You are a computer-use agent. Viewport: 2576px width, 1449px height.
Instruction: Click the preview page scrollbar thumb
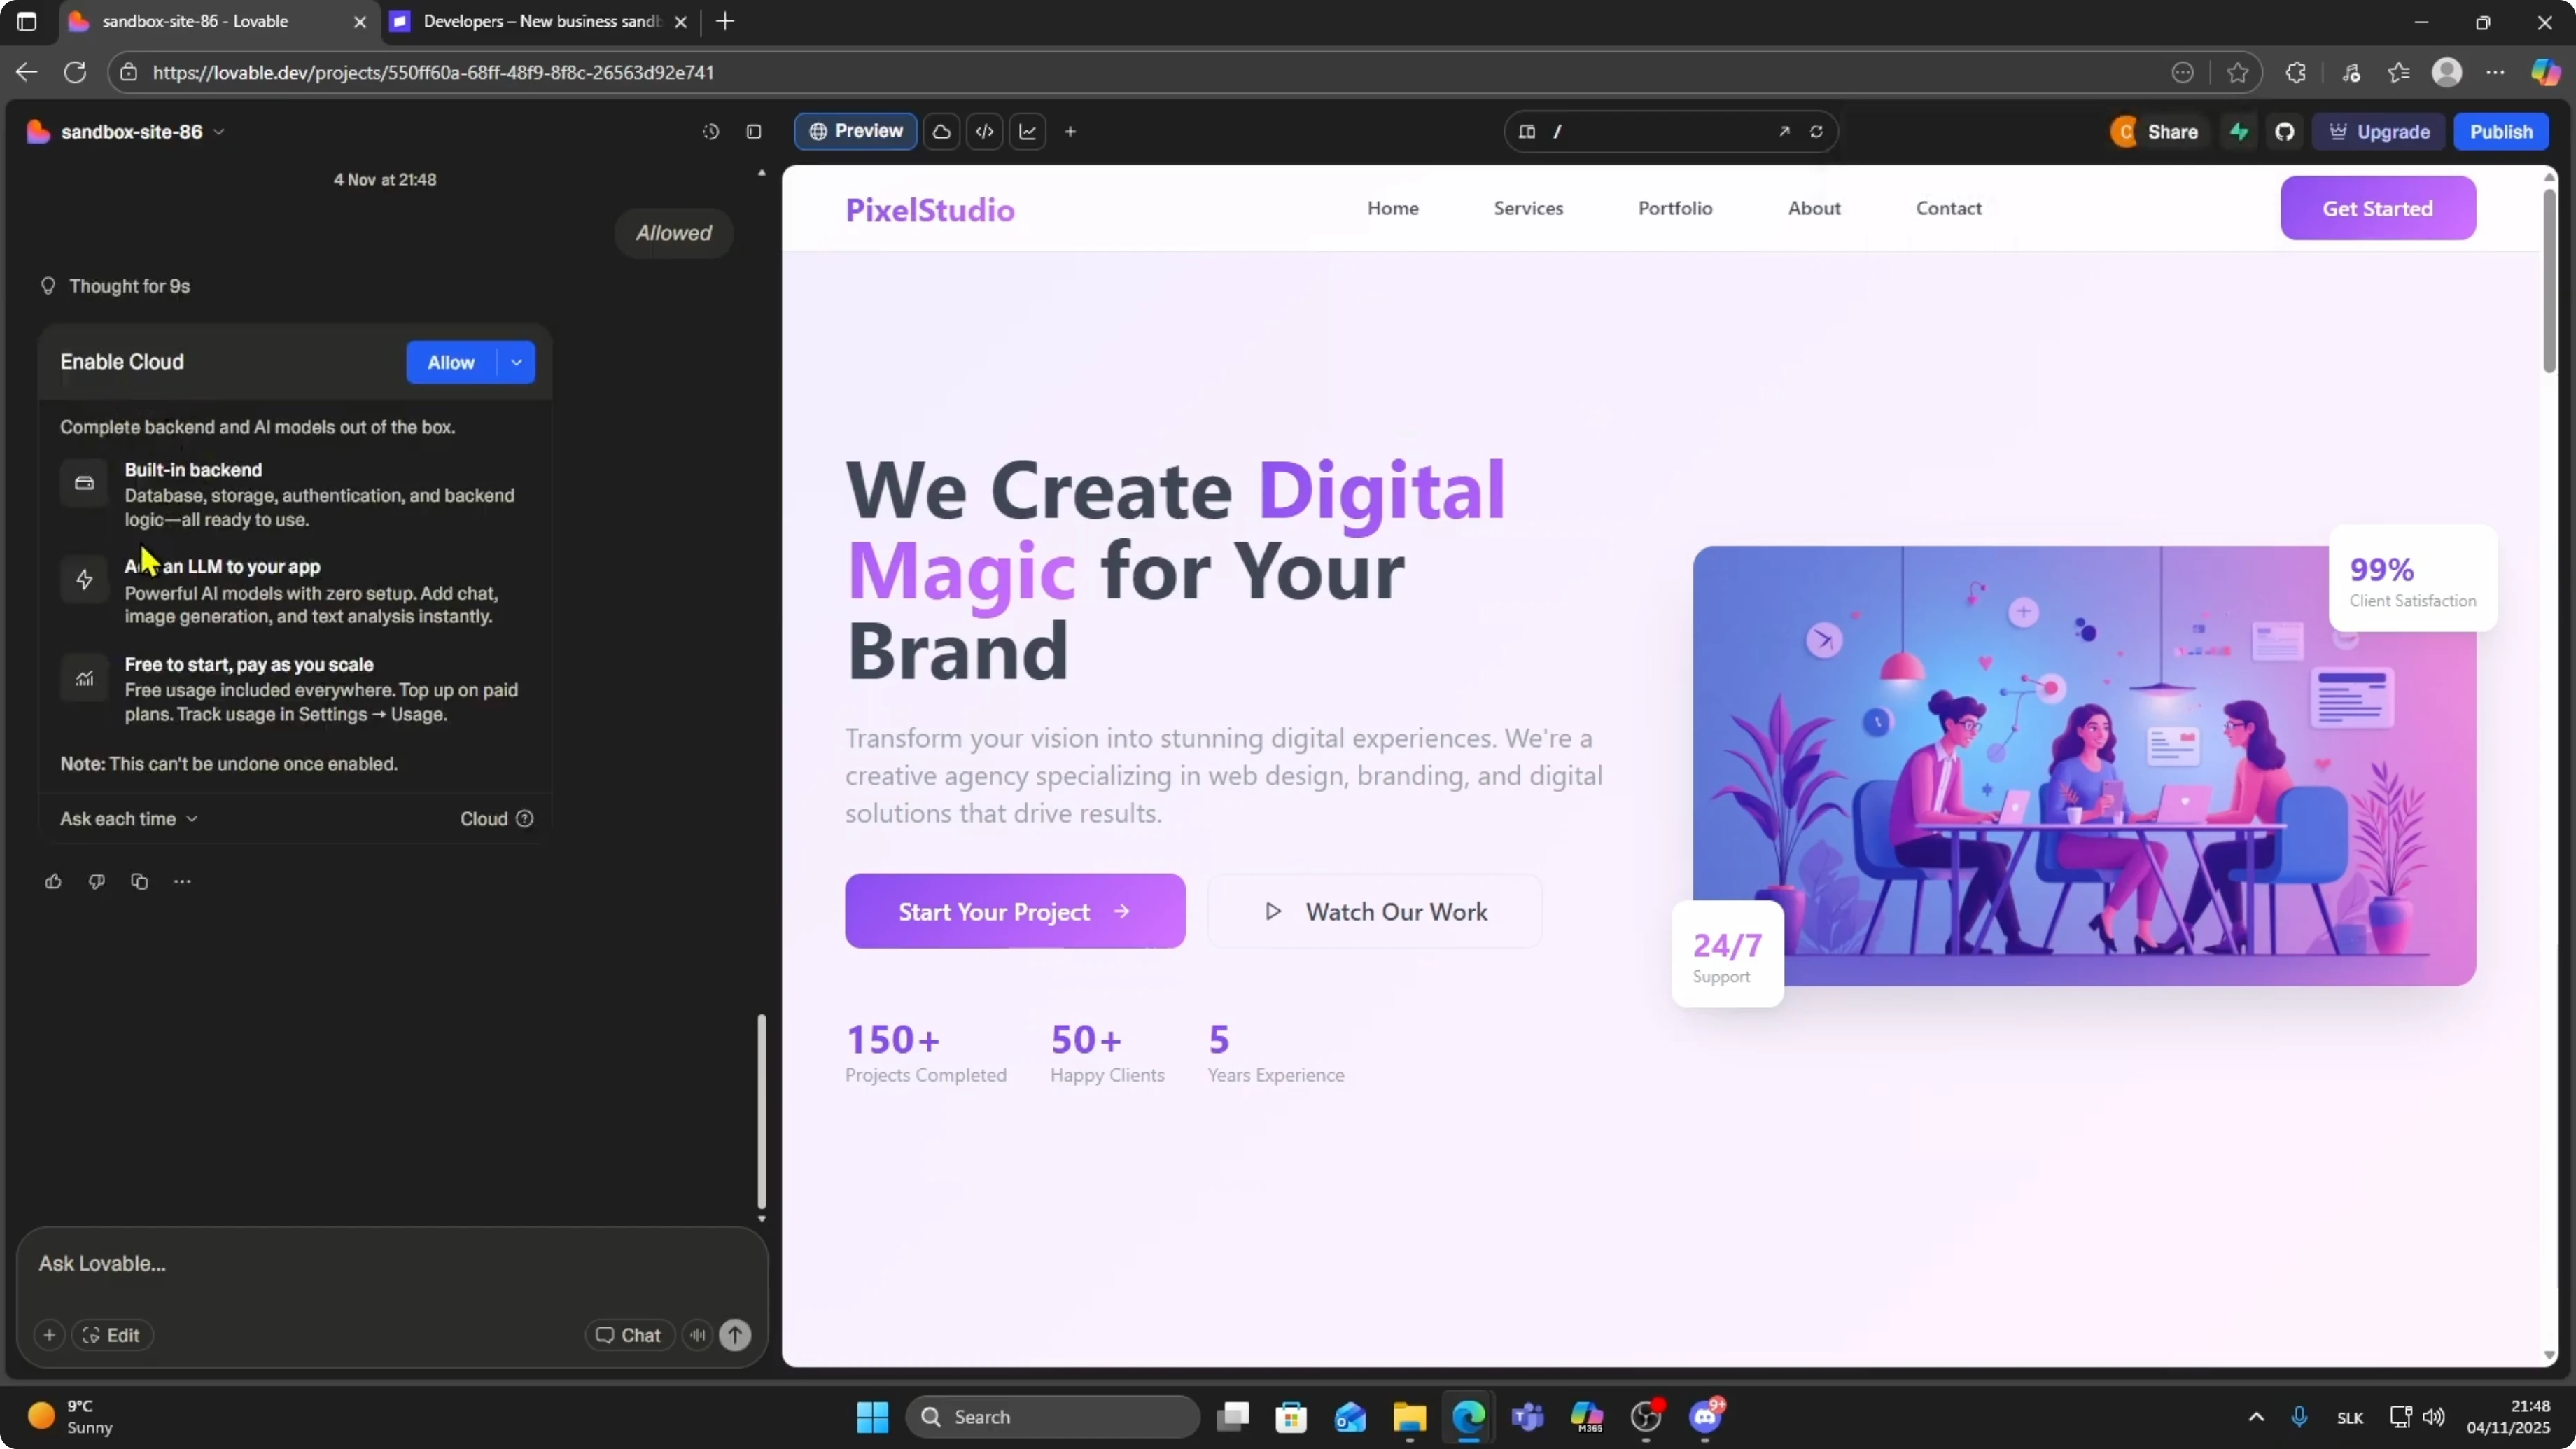(2549, 280)
